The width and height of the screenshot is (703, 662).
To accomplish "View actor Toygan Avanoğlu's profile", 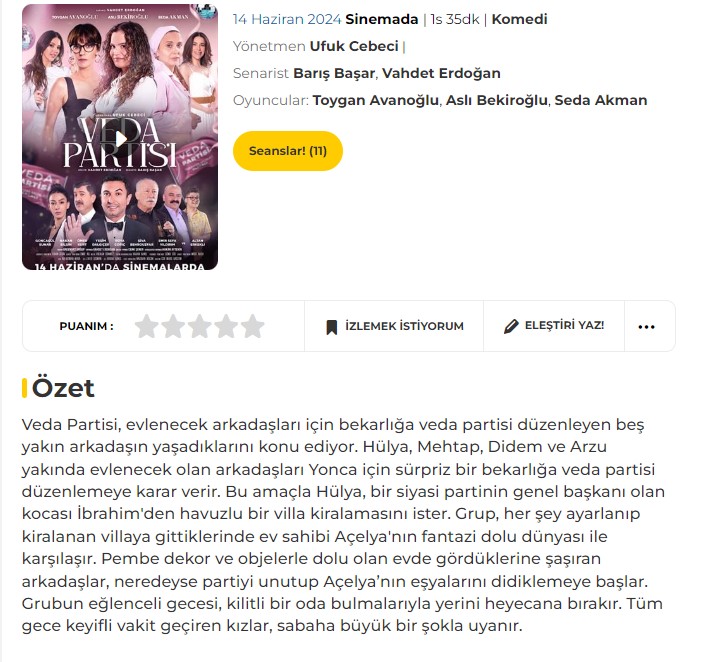I will (x=376, y=100).
